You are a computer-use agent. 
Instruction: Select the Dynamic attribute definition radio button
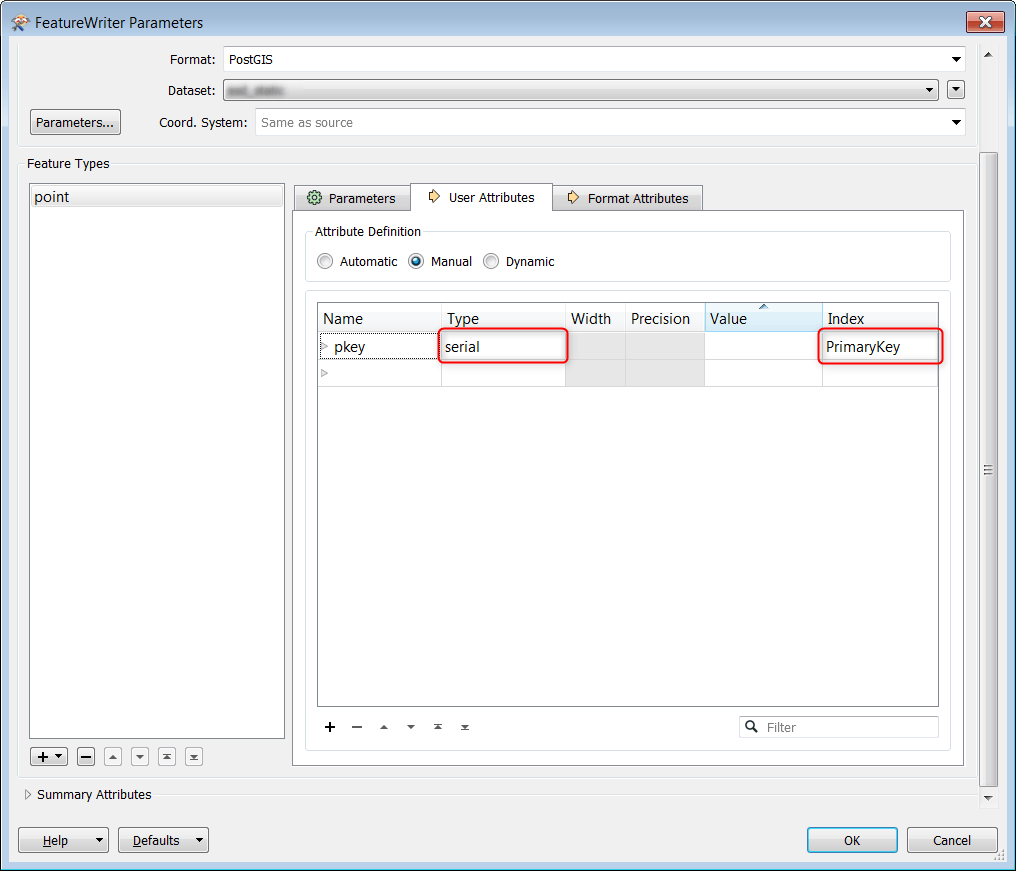[491, 260]
